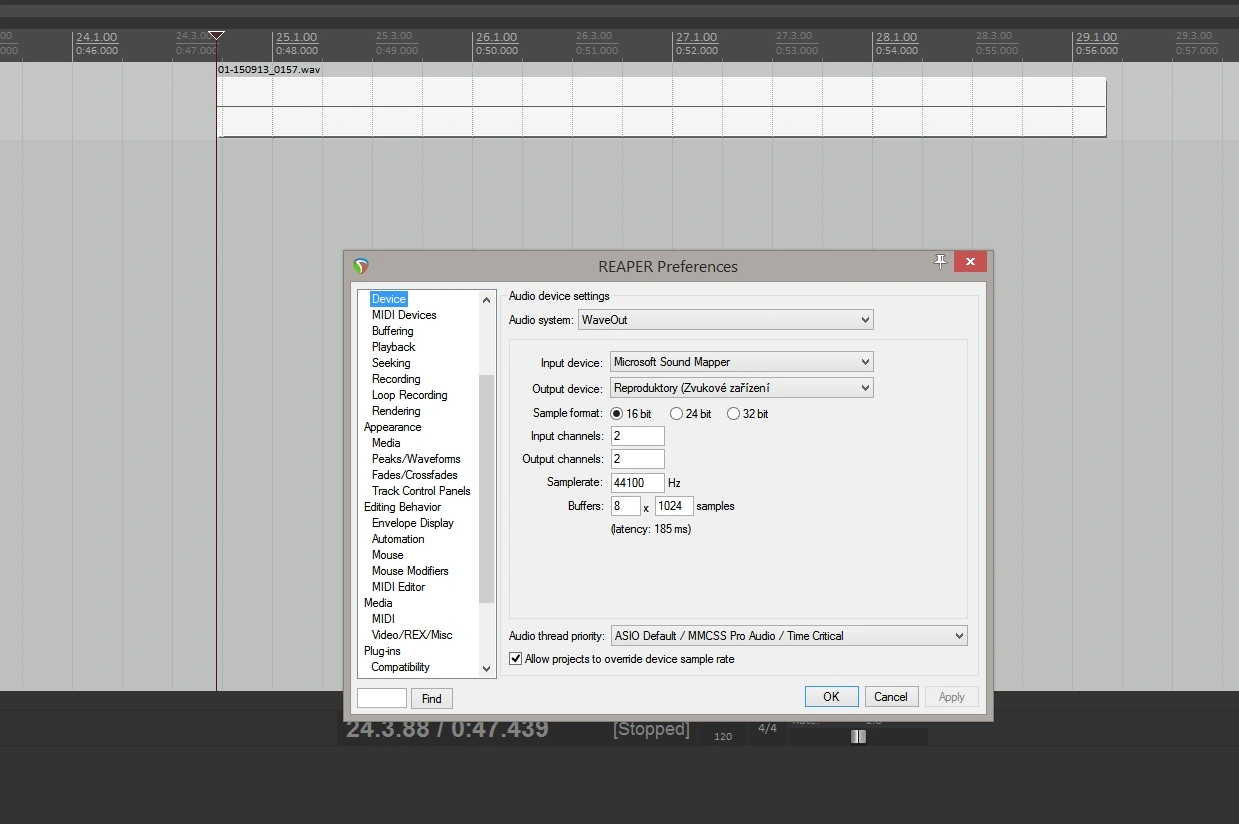Select Mouse Modifiers preferences page
Viewport: 1239px width, 824px height.
pos(410,571)
